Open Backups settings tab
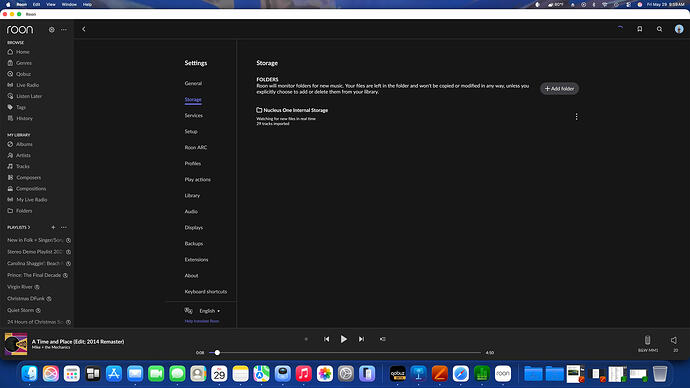The height and width of the screenshot is (388, 690). pos(194,244)
